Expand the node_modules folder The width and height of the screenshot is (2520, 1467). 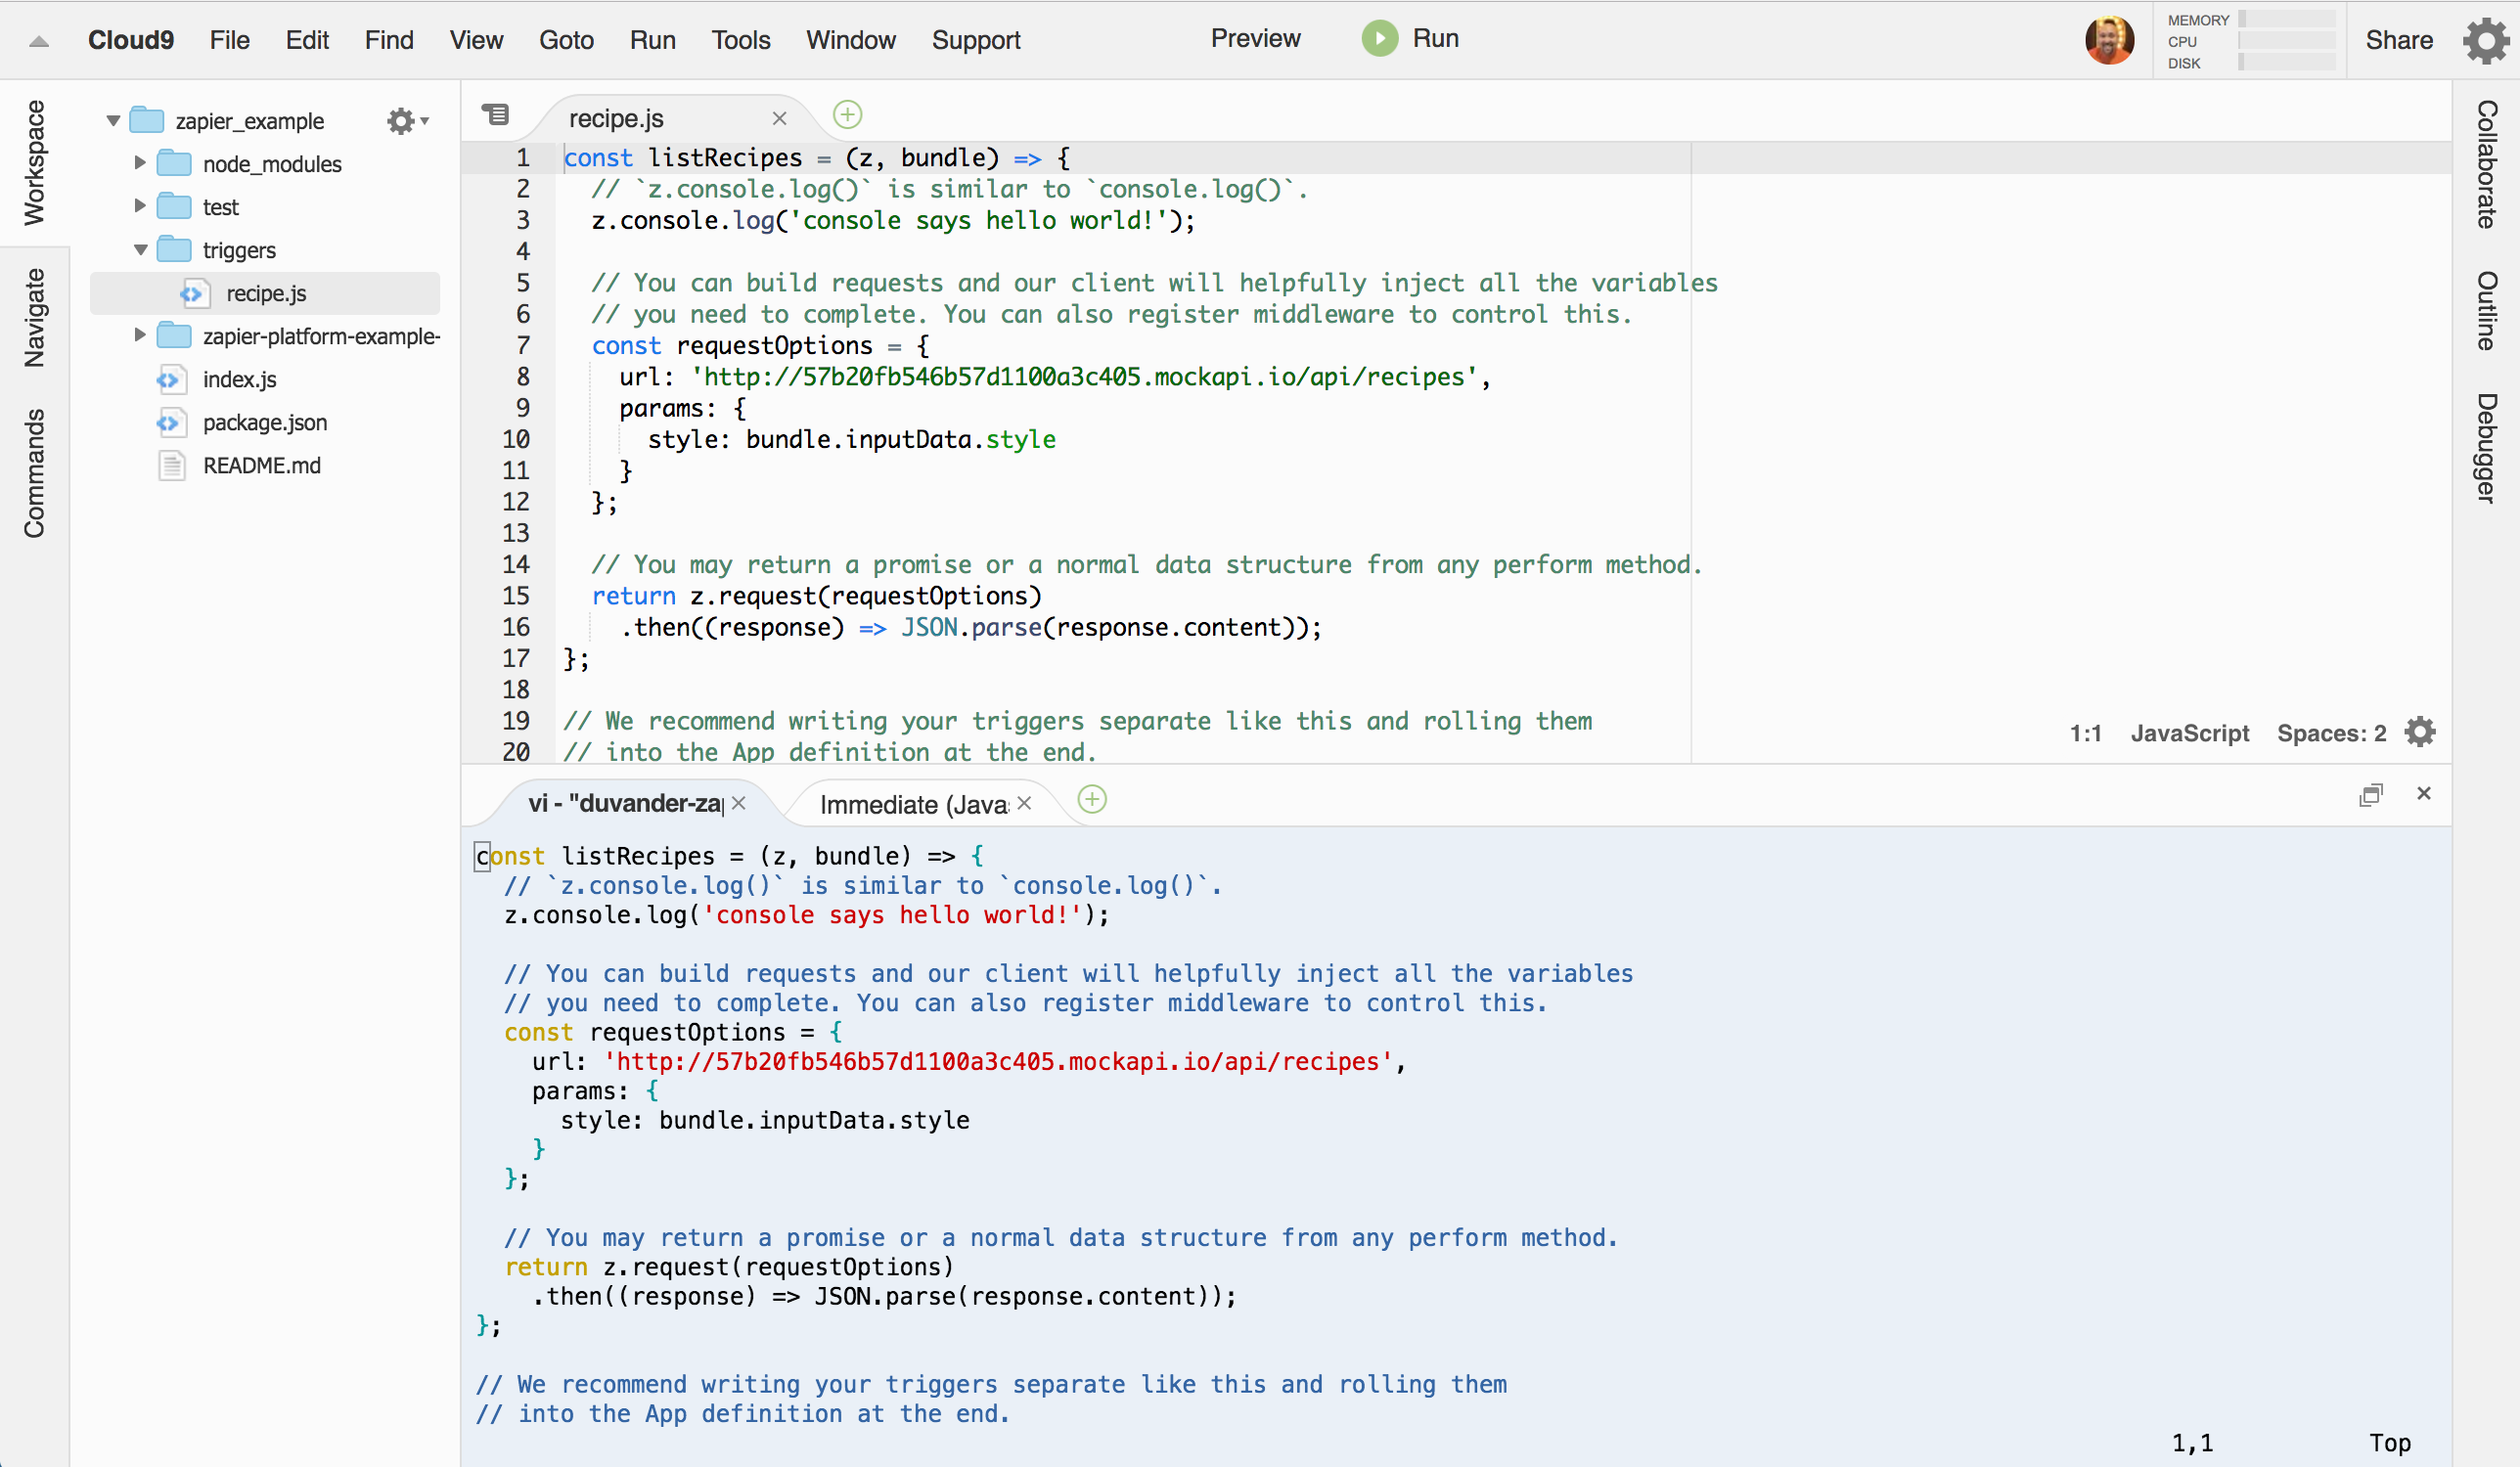click(140, 163)
